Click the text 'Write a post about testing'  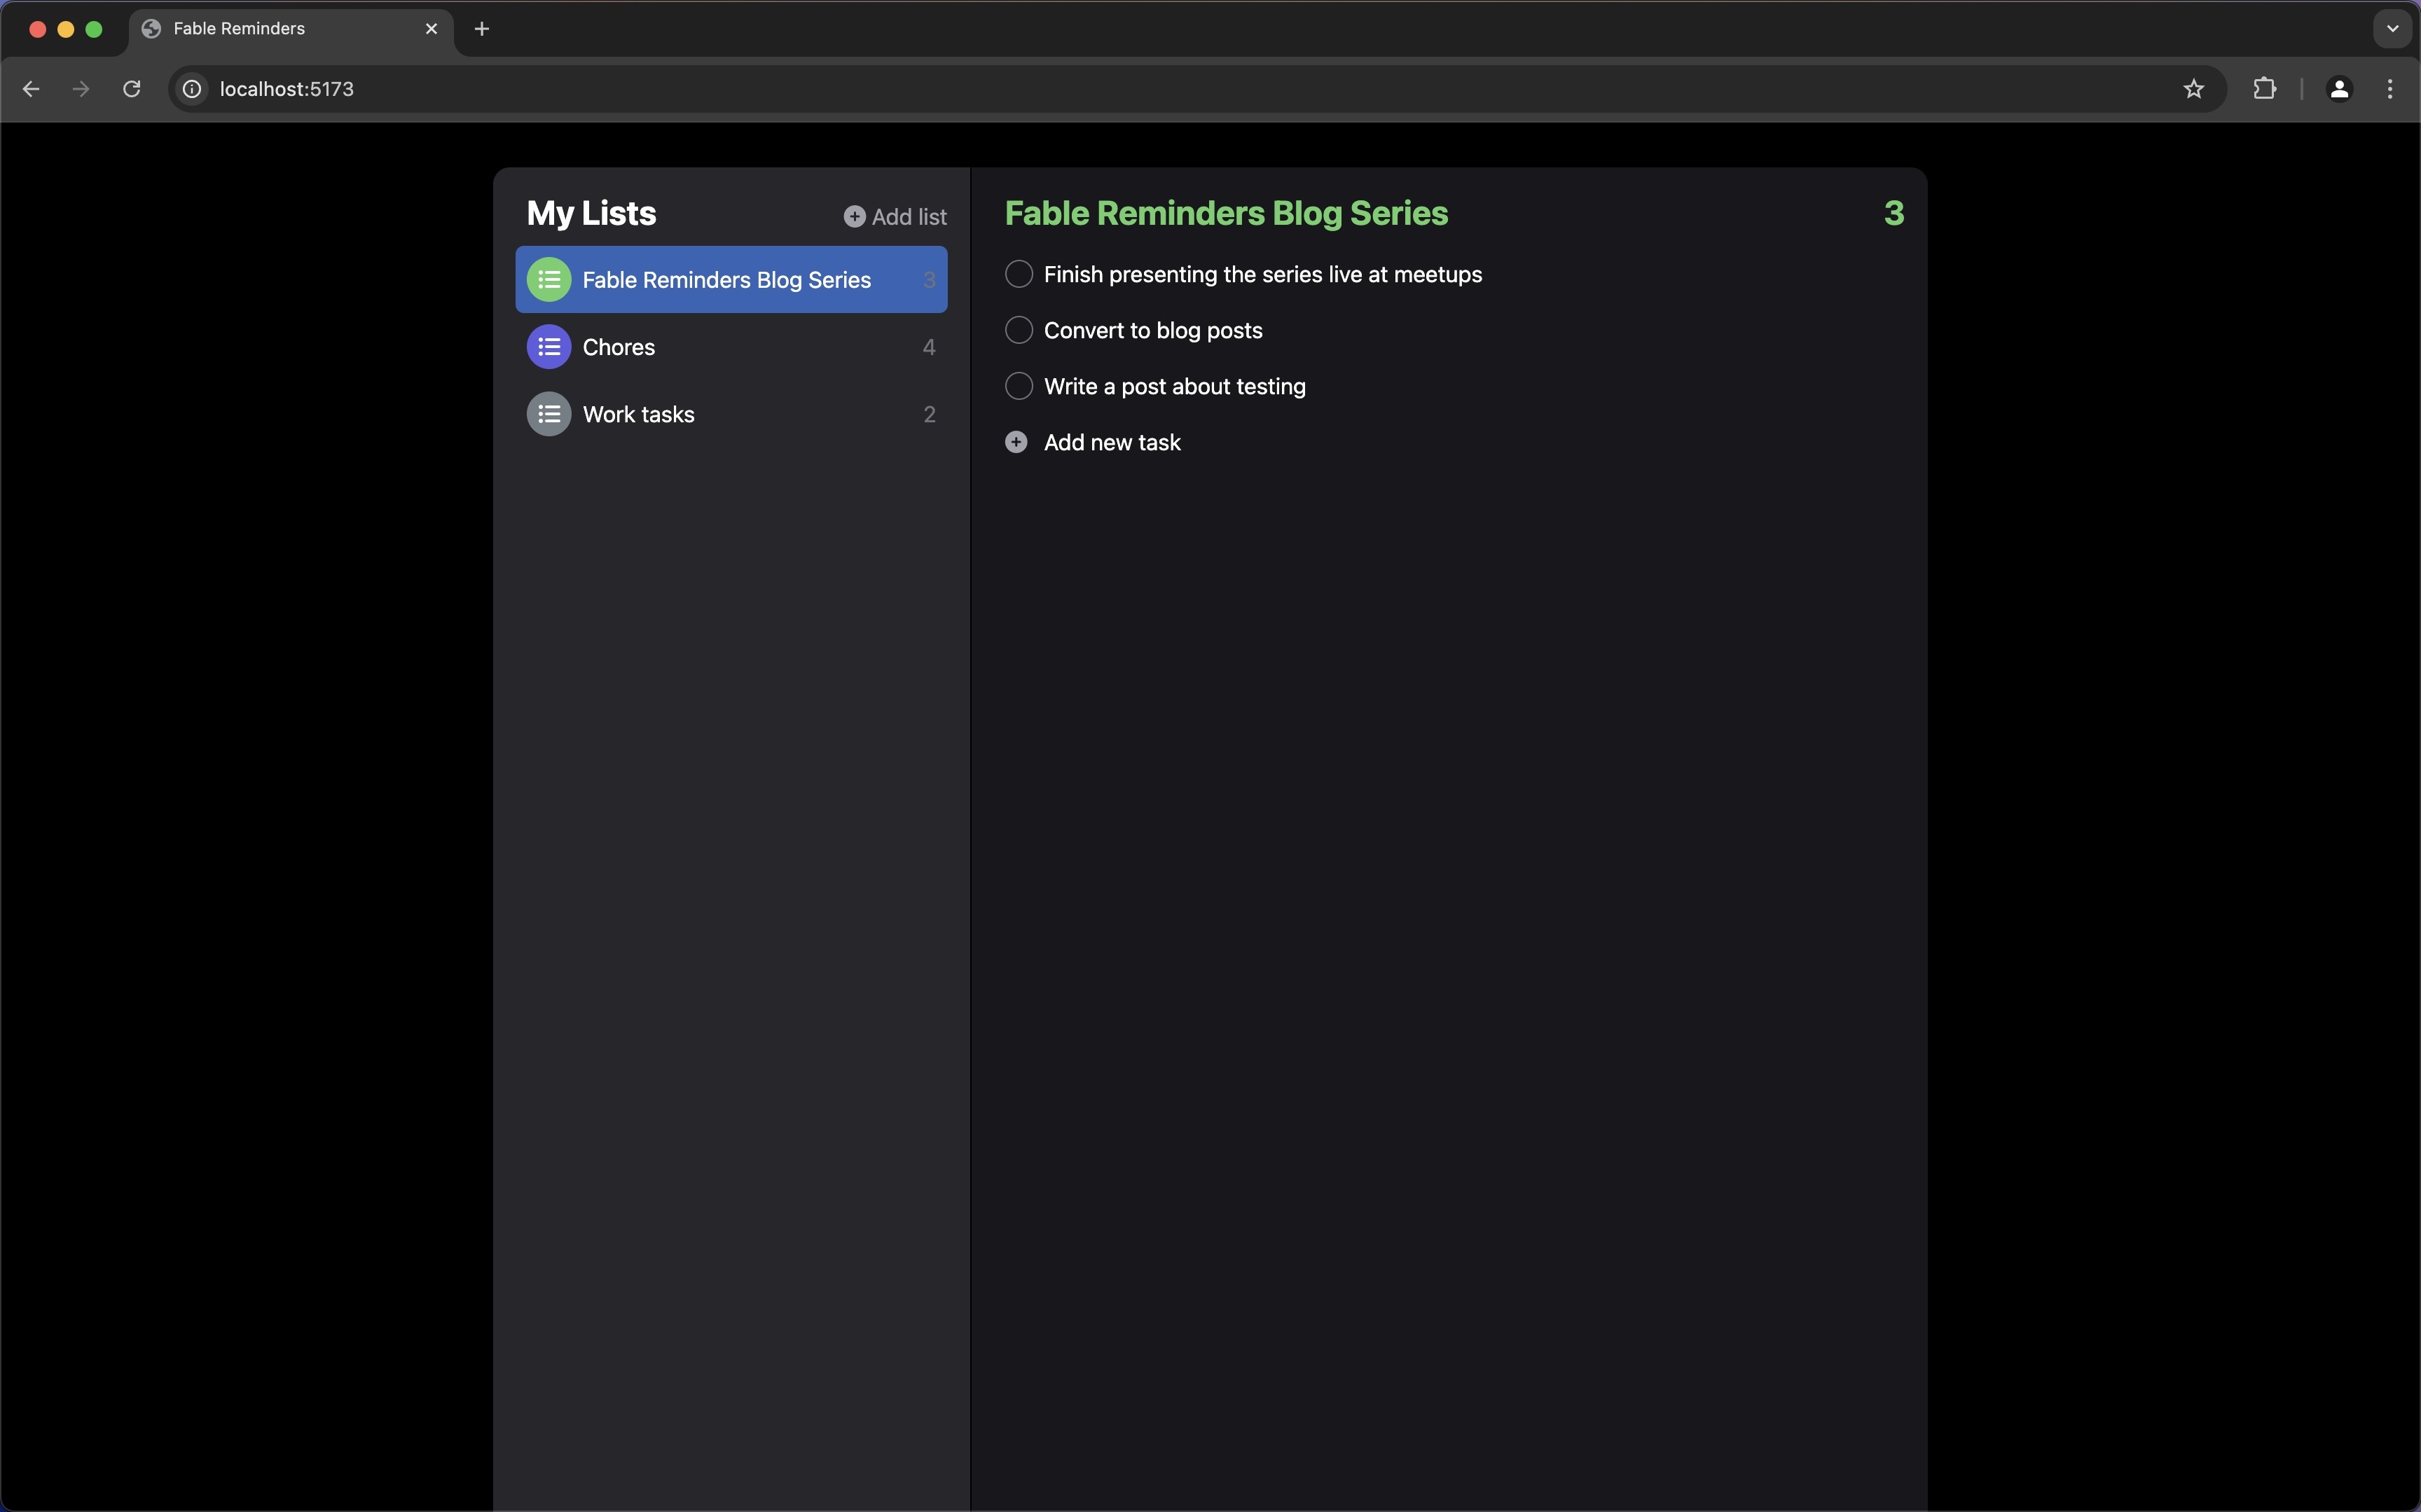pos(1175,386)
